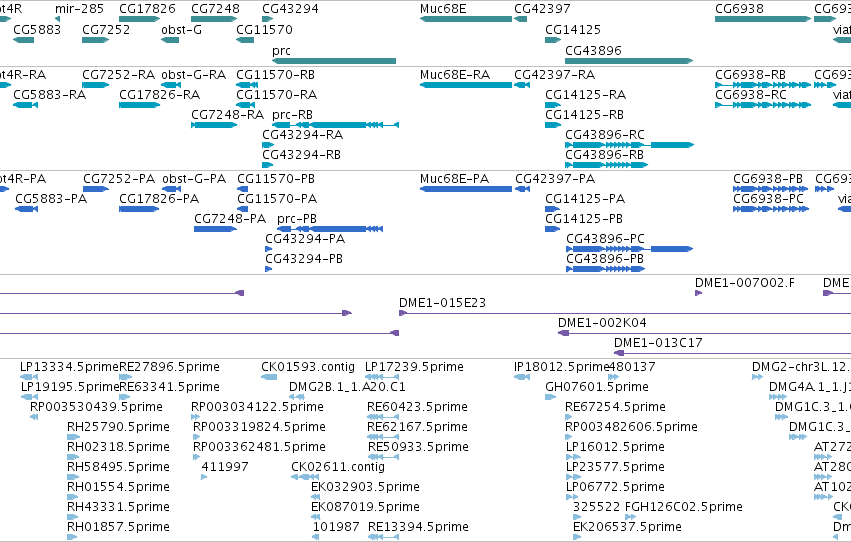Click the CG6938 gene label
The image size is (851, 542).
739,9
